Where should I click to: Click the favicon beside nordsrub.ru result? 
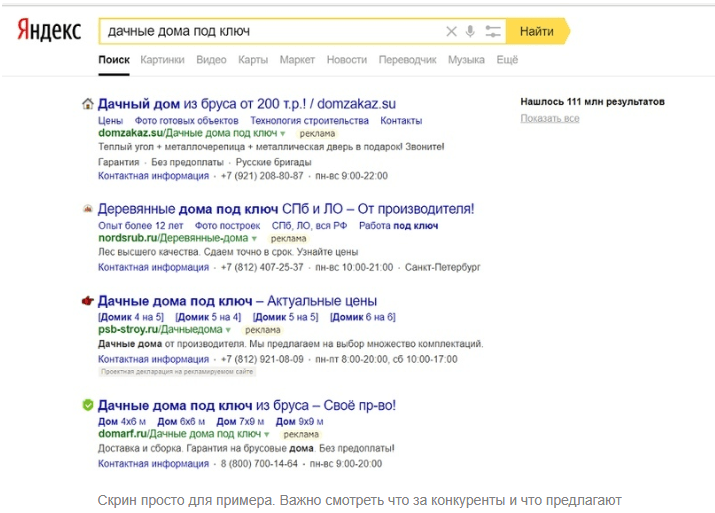click(x=88, y=209)
